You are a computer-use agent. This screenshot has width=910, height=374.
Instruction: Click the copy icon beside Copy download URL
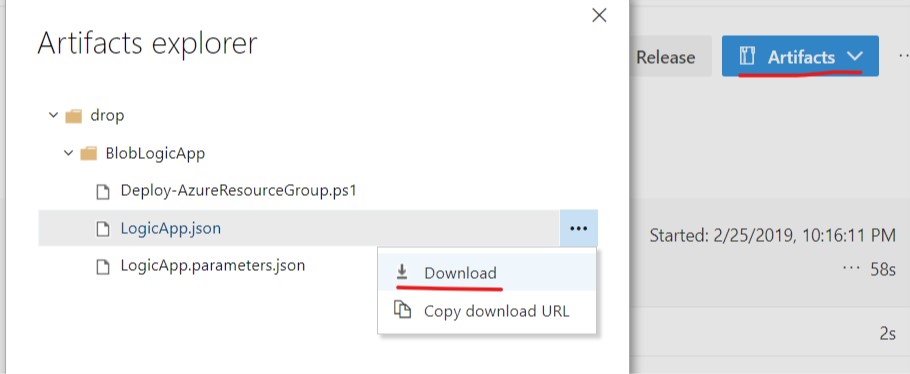402,310
